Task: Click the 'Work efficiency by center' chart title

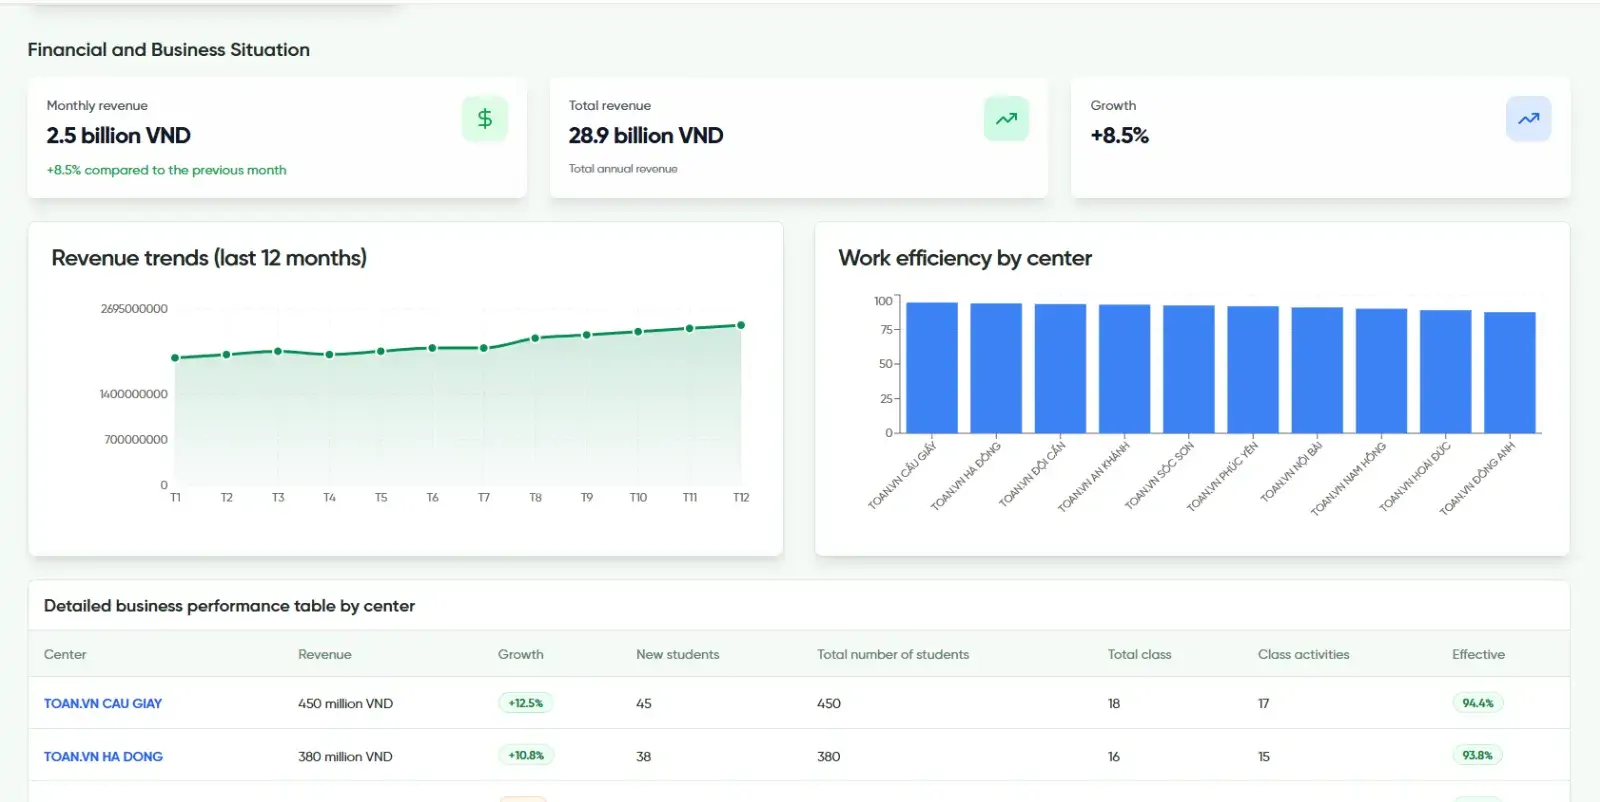Action: click(965, 258)
